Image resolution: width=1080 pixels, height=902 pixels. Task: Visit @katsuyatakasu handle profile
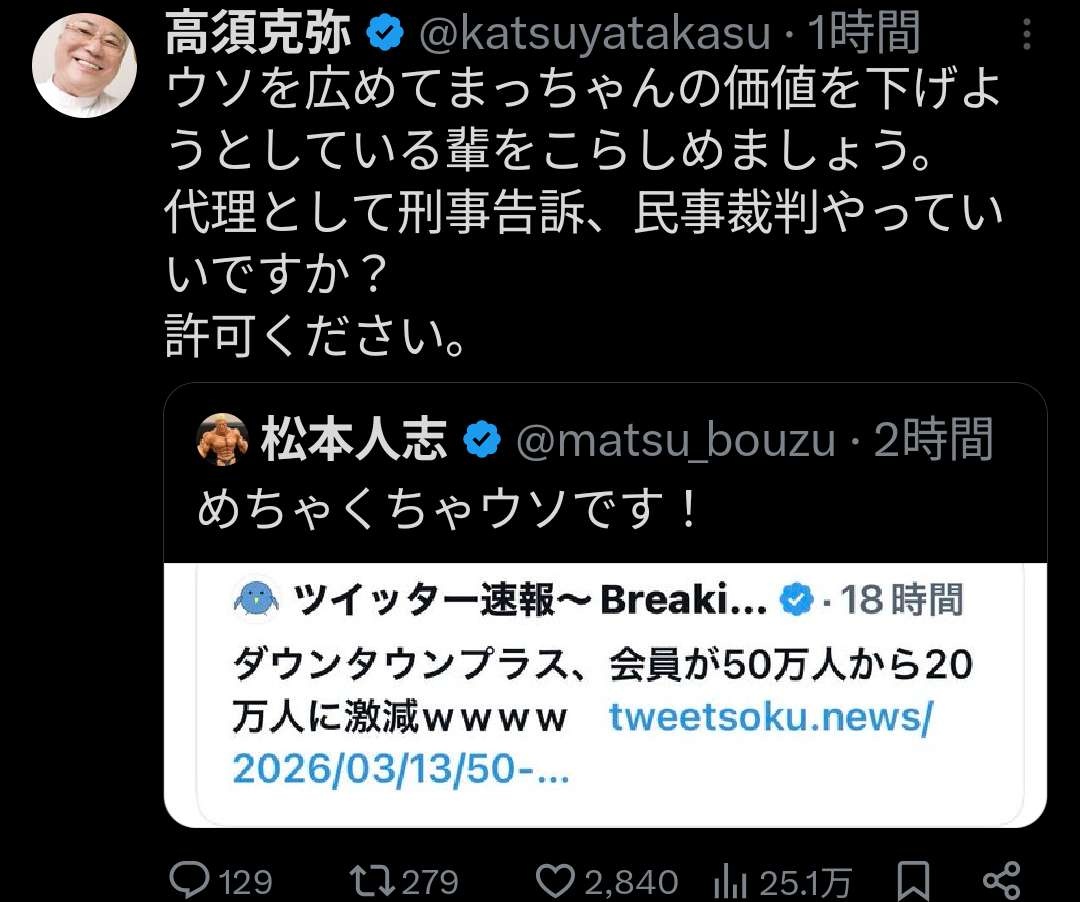point(594,34)
